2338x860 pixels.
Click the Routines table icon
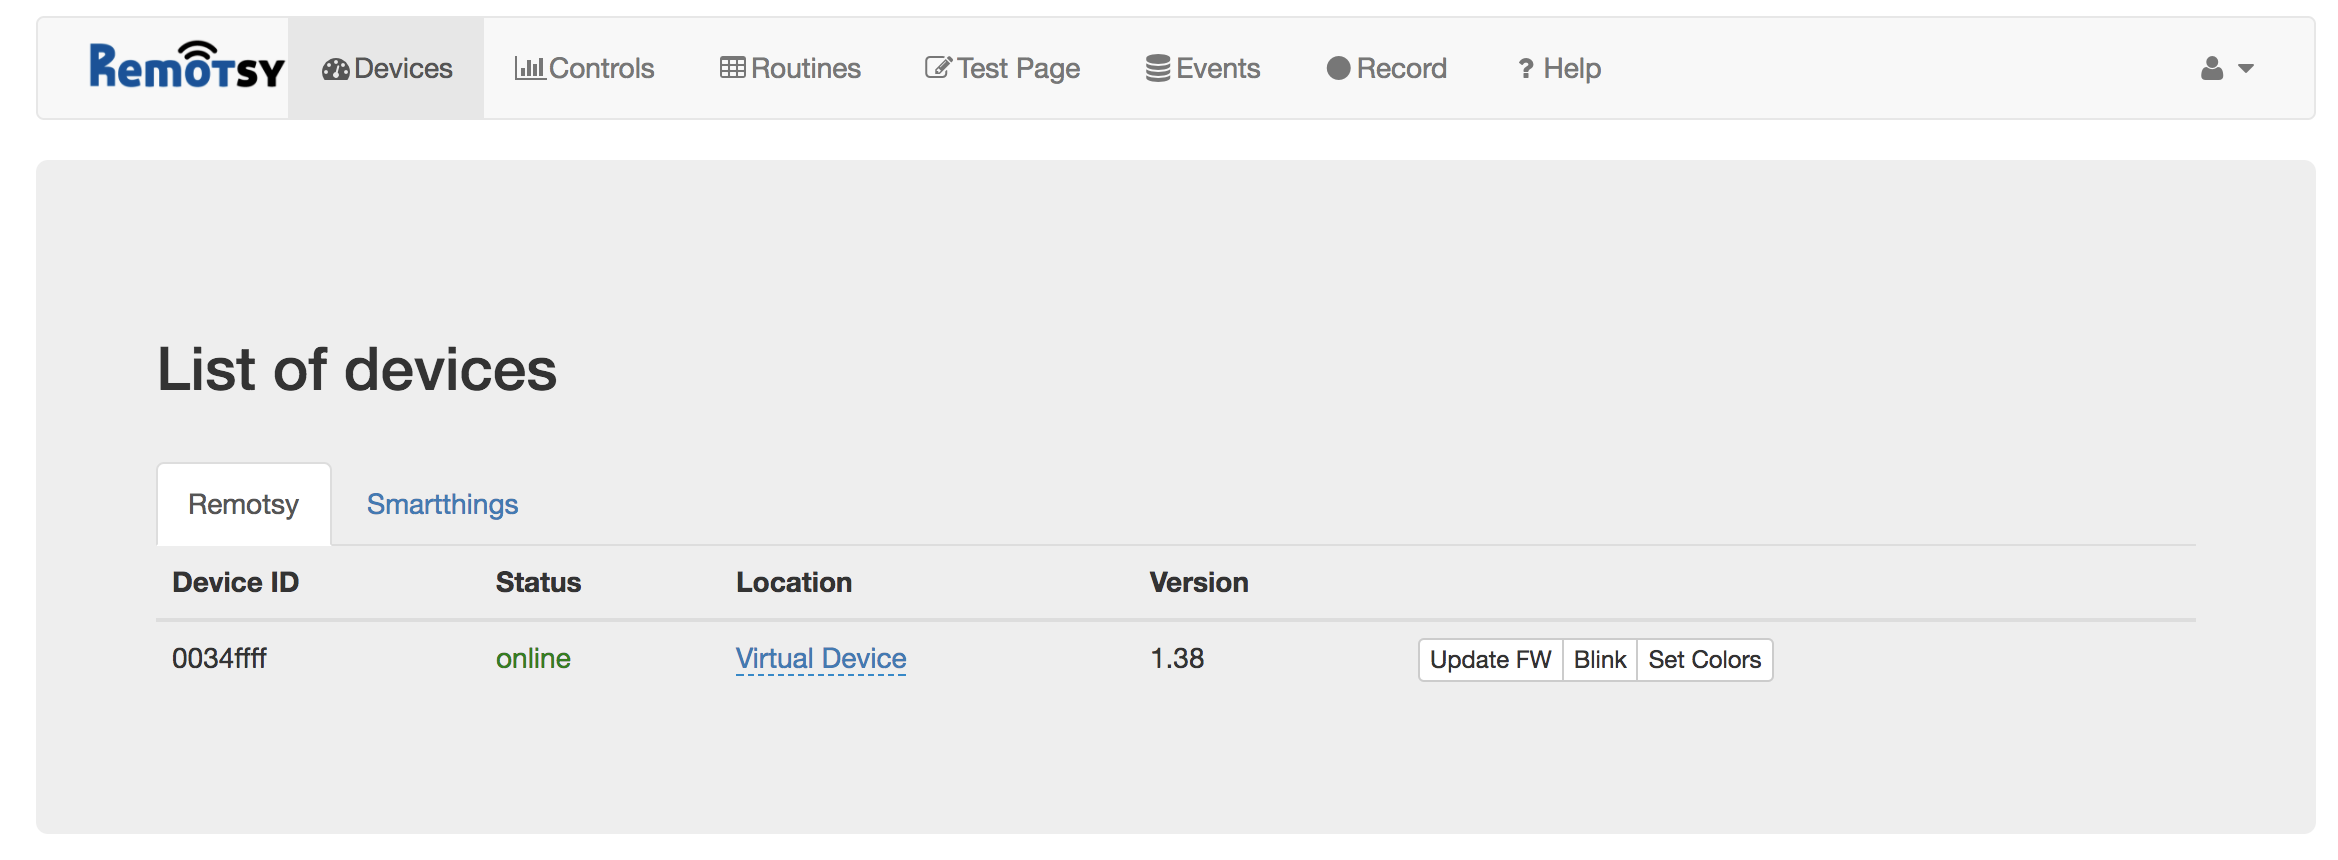point(732,68)
